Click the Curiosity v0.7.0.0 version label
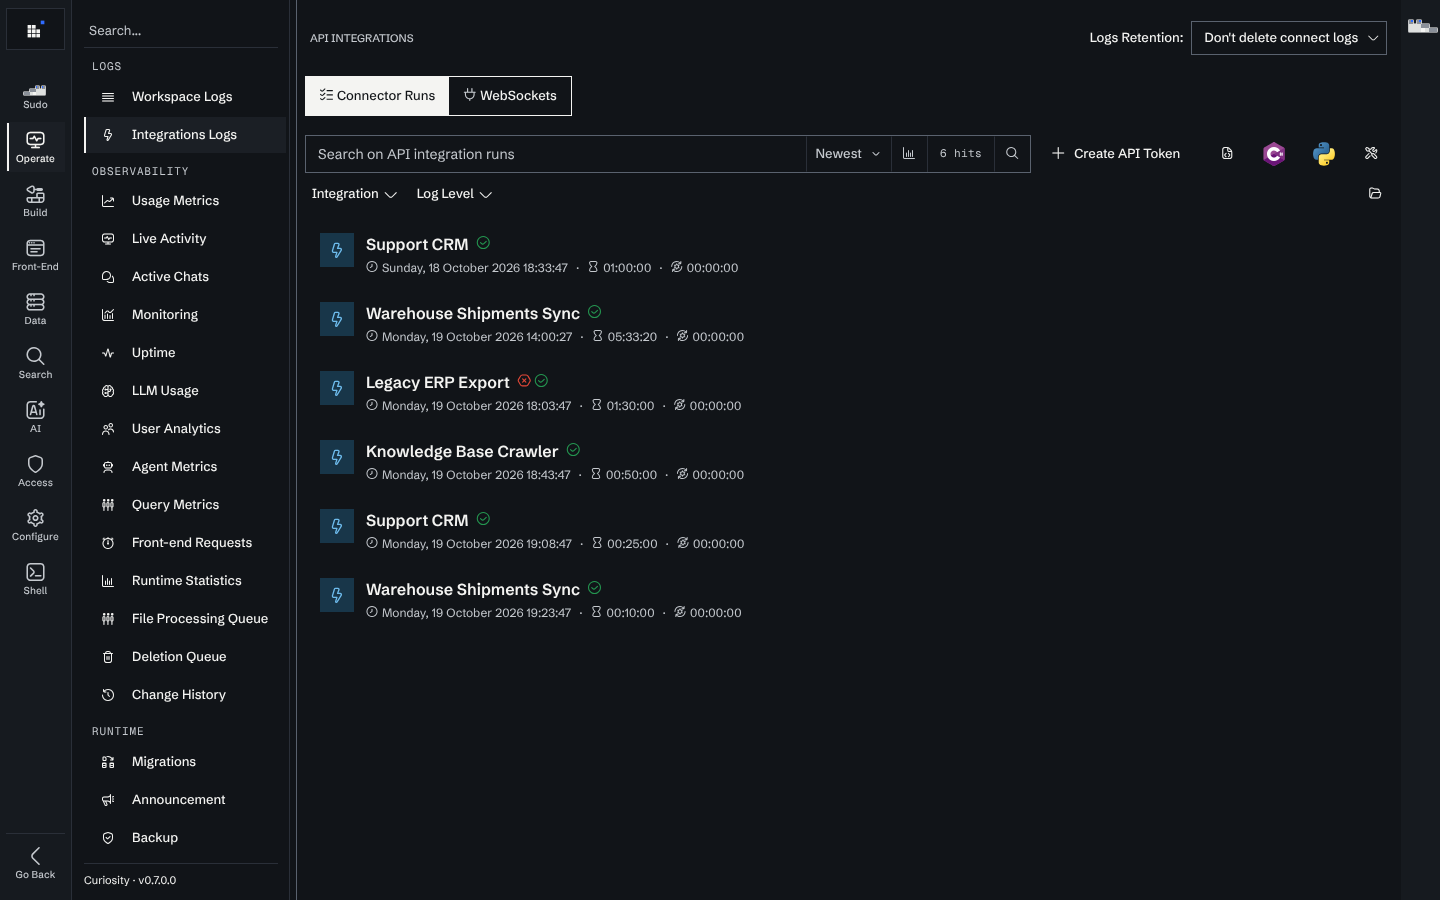The height and width of the screenshot is (900, 1440). pyautogui.click(x=130, y=881)
